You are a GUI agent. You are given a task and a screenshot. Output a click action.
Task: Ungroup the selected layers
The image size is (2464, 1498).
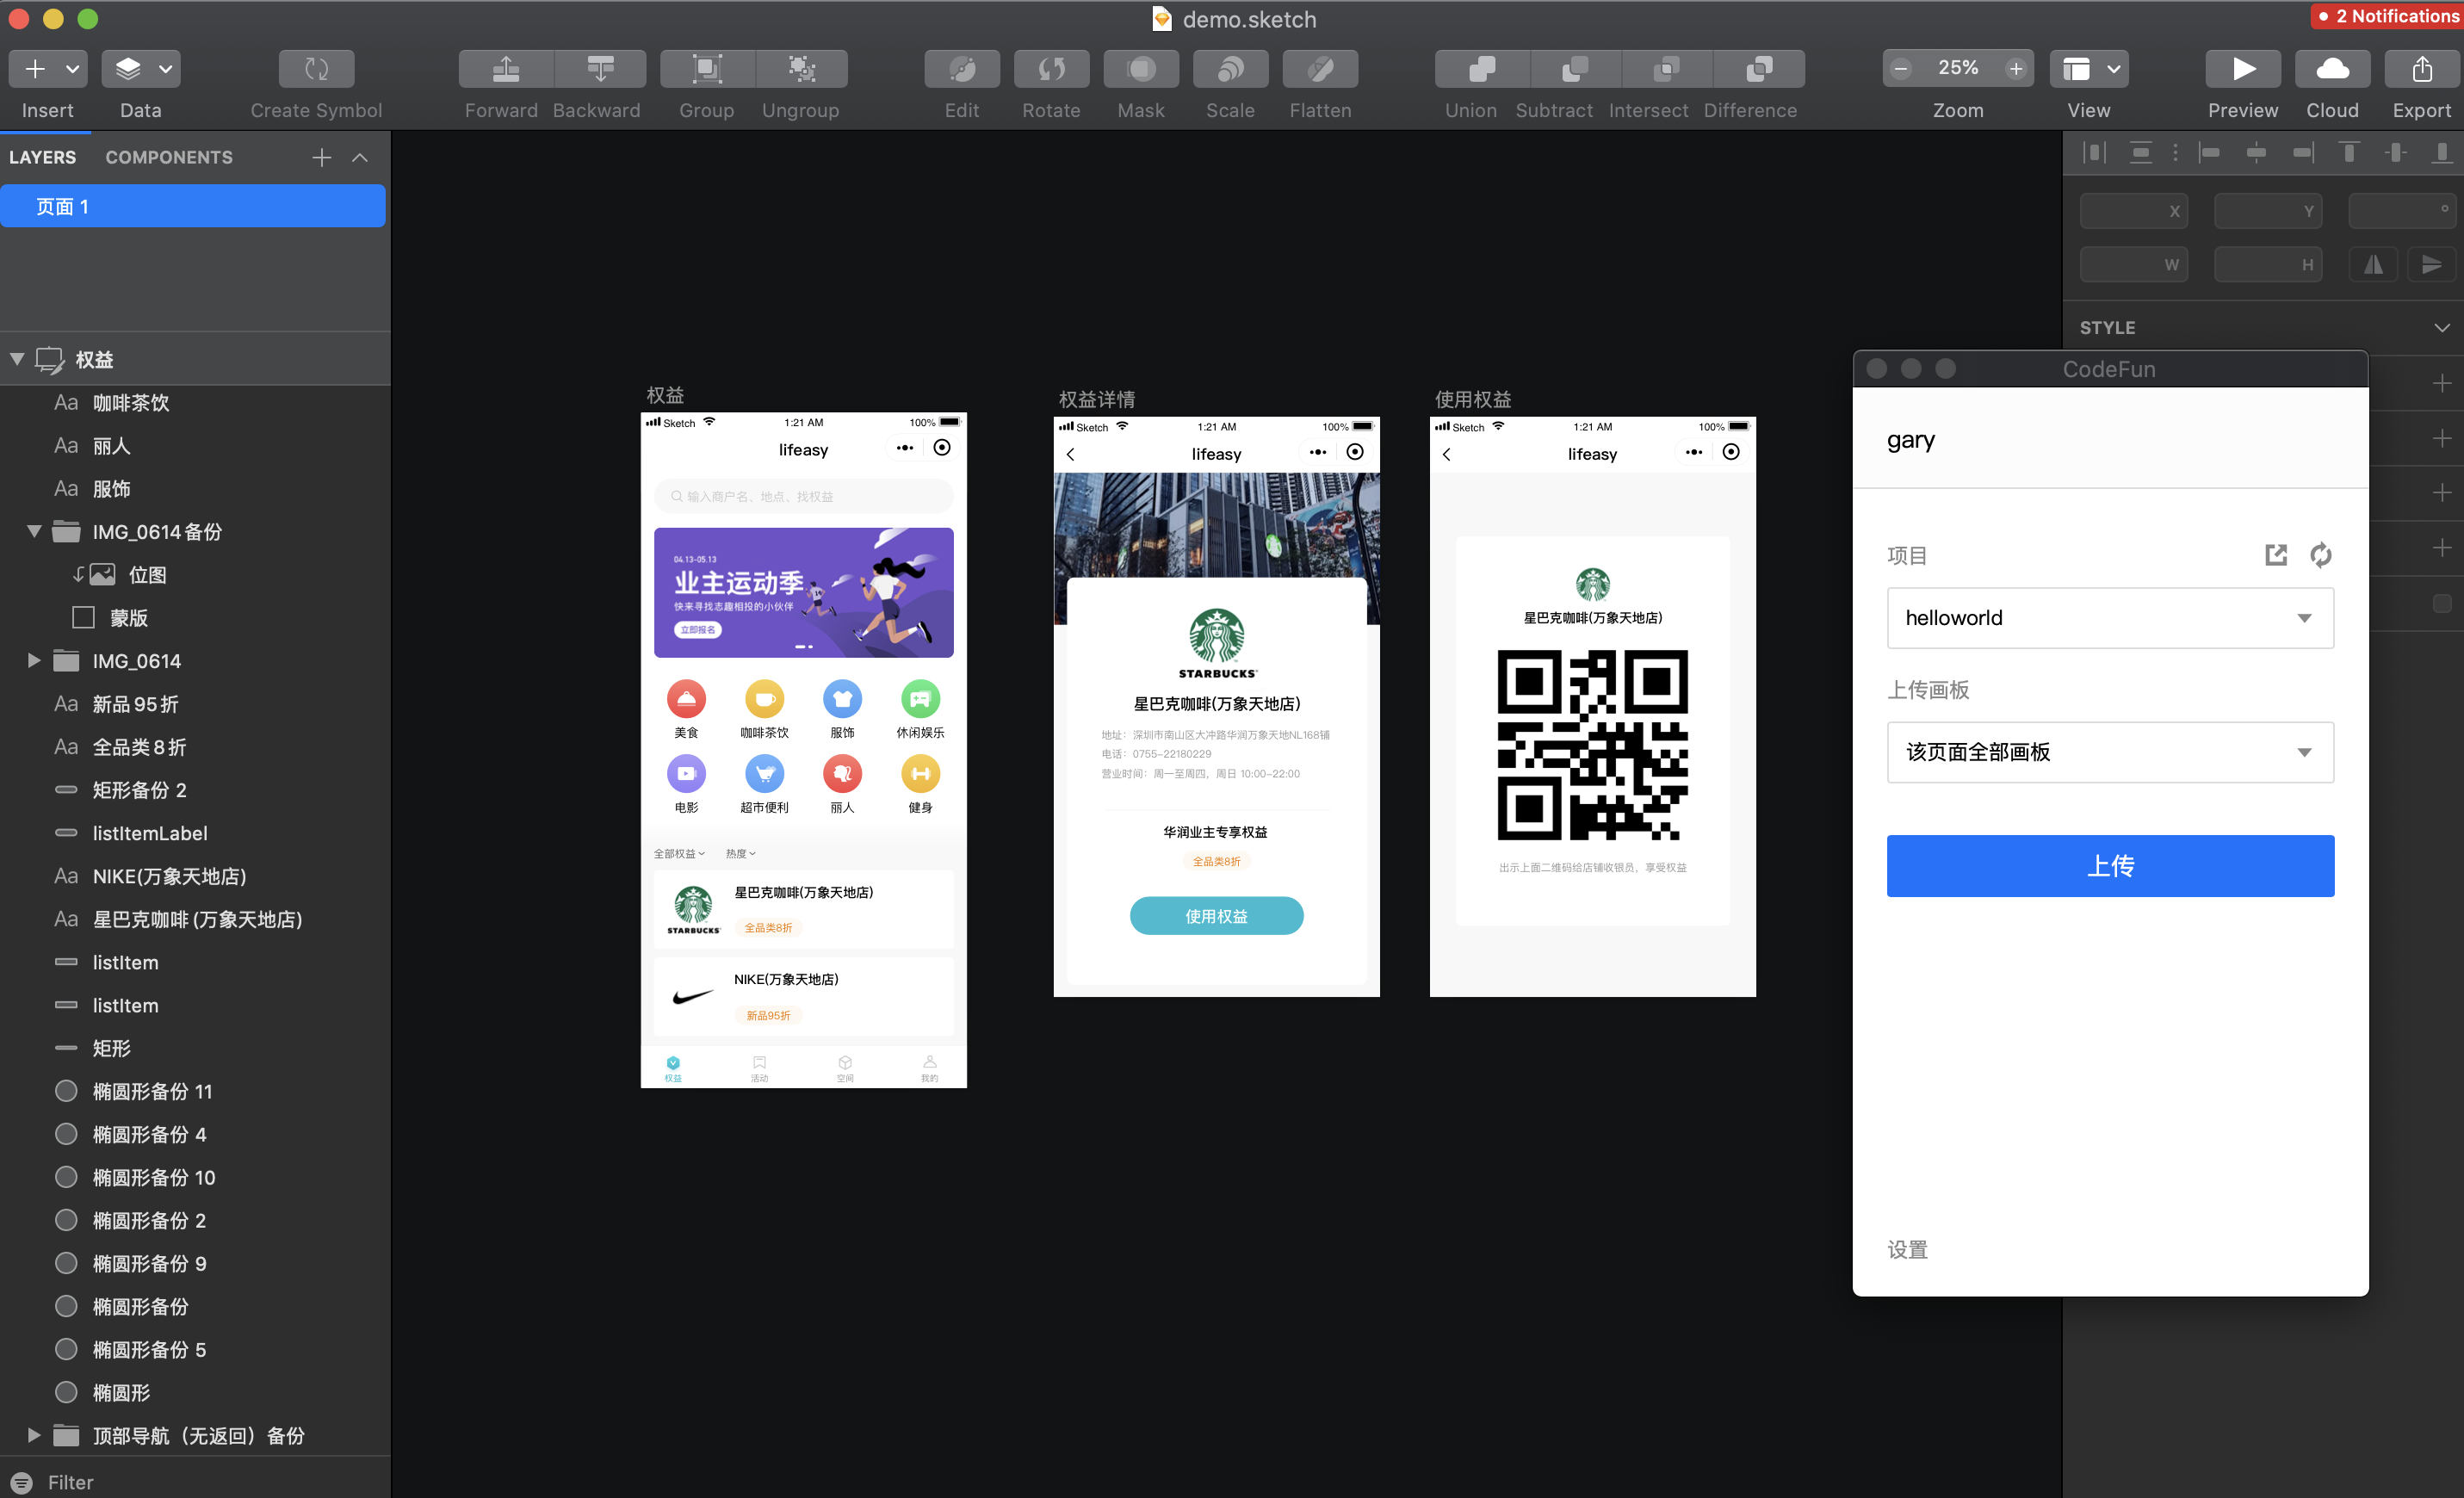802,69
